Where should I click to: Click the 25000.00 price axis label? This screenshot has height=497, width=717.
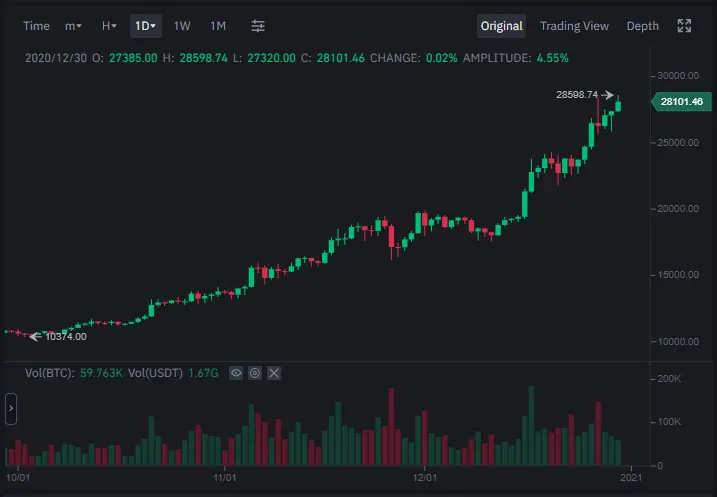tap(678, 143)
